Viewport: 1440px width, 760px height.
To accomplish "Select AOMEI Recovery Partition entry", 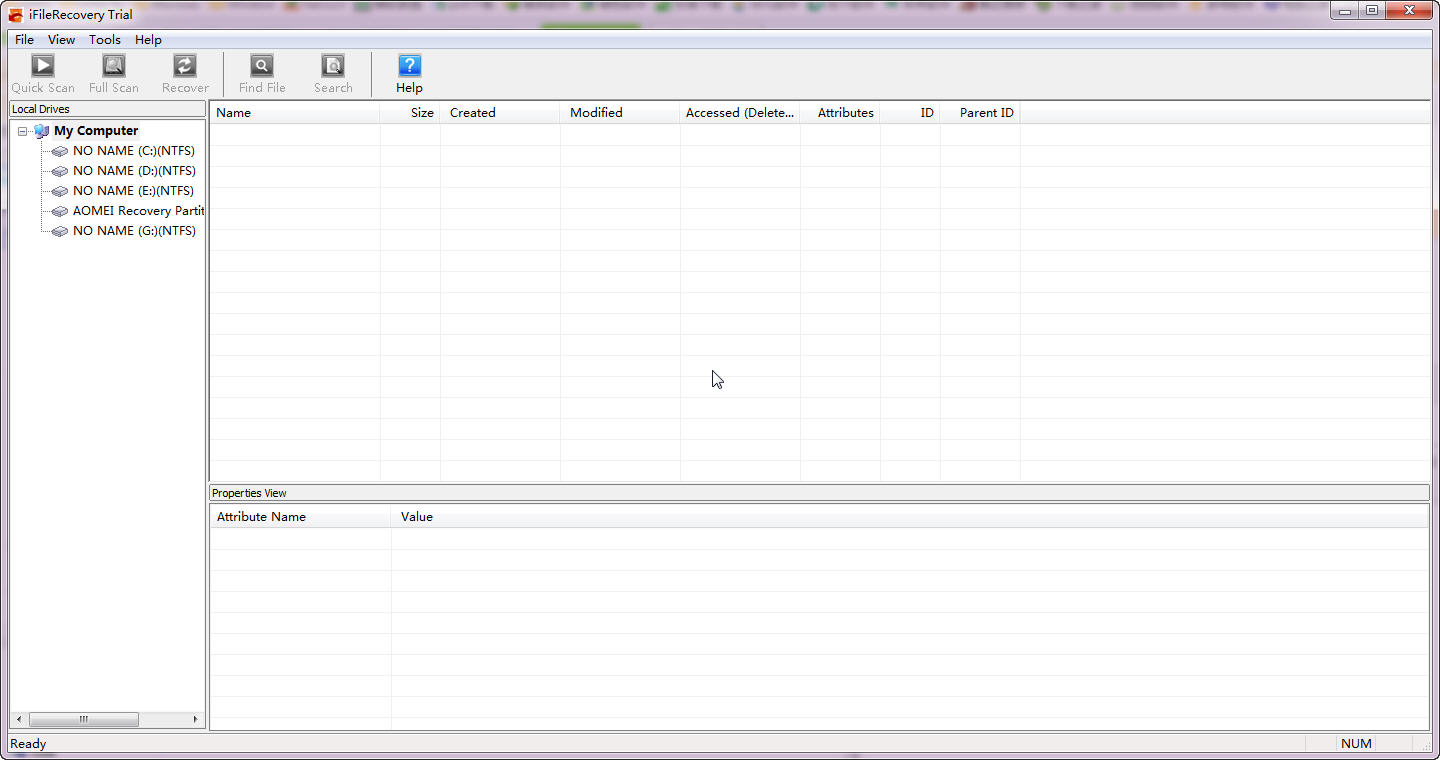I will 138,211.
